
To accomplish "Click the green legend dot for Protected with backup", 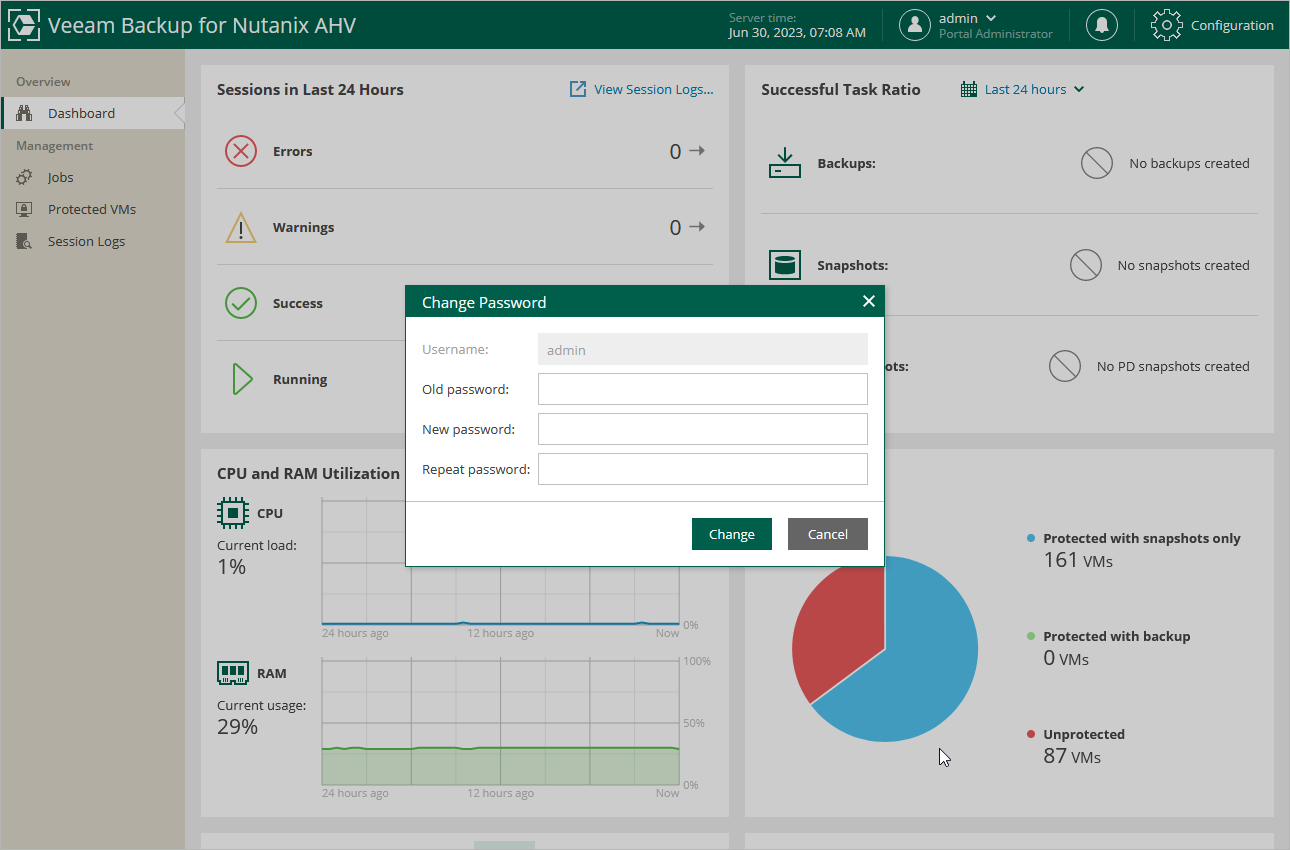I will 1031,636.
